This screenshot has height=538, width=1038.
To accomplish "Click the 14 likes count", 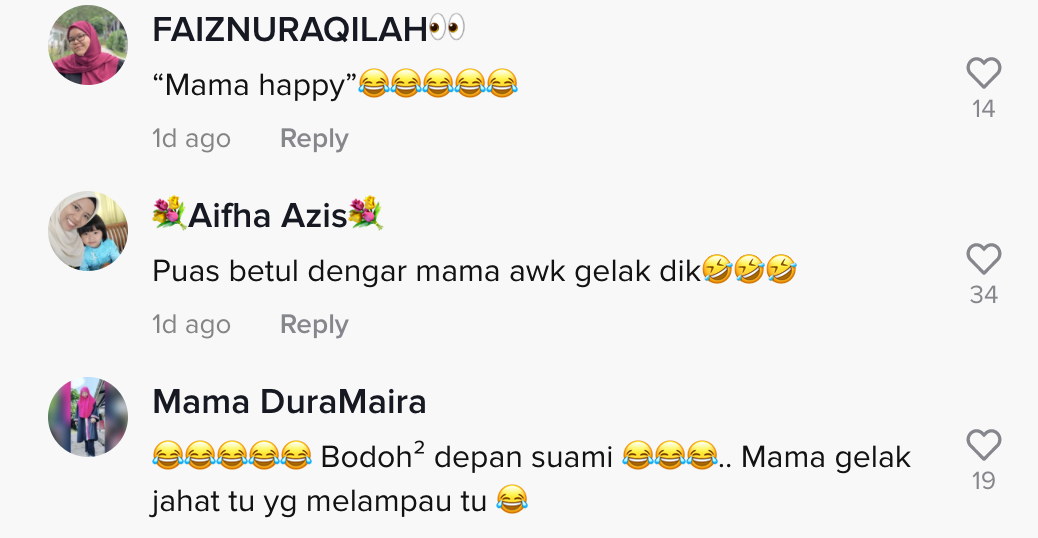I will [984, 109].
